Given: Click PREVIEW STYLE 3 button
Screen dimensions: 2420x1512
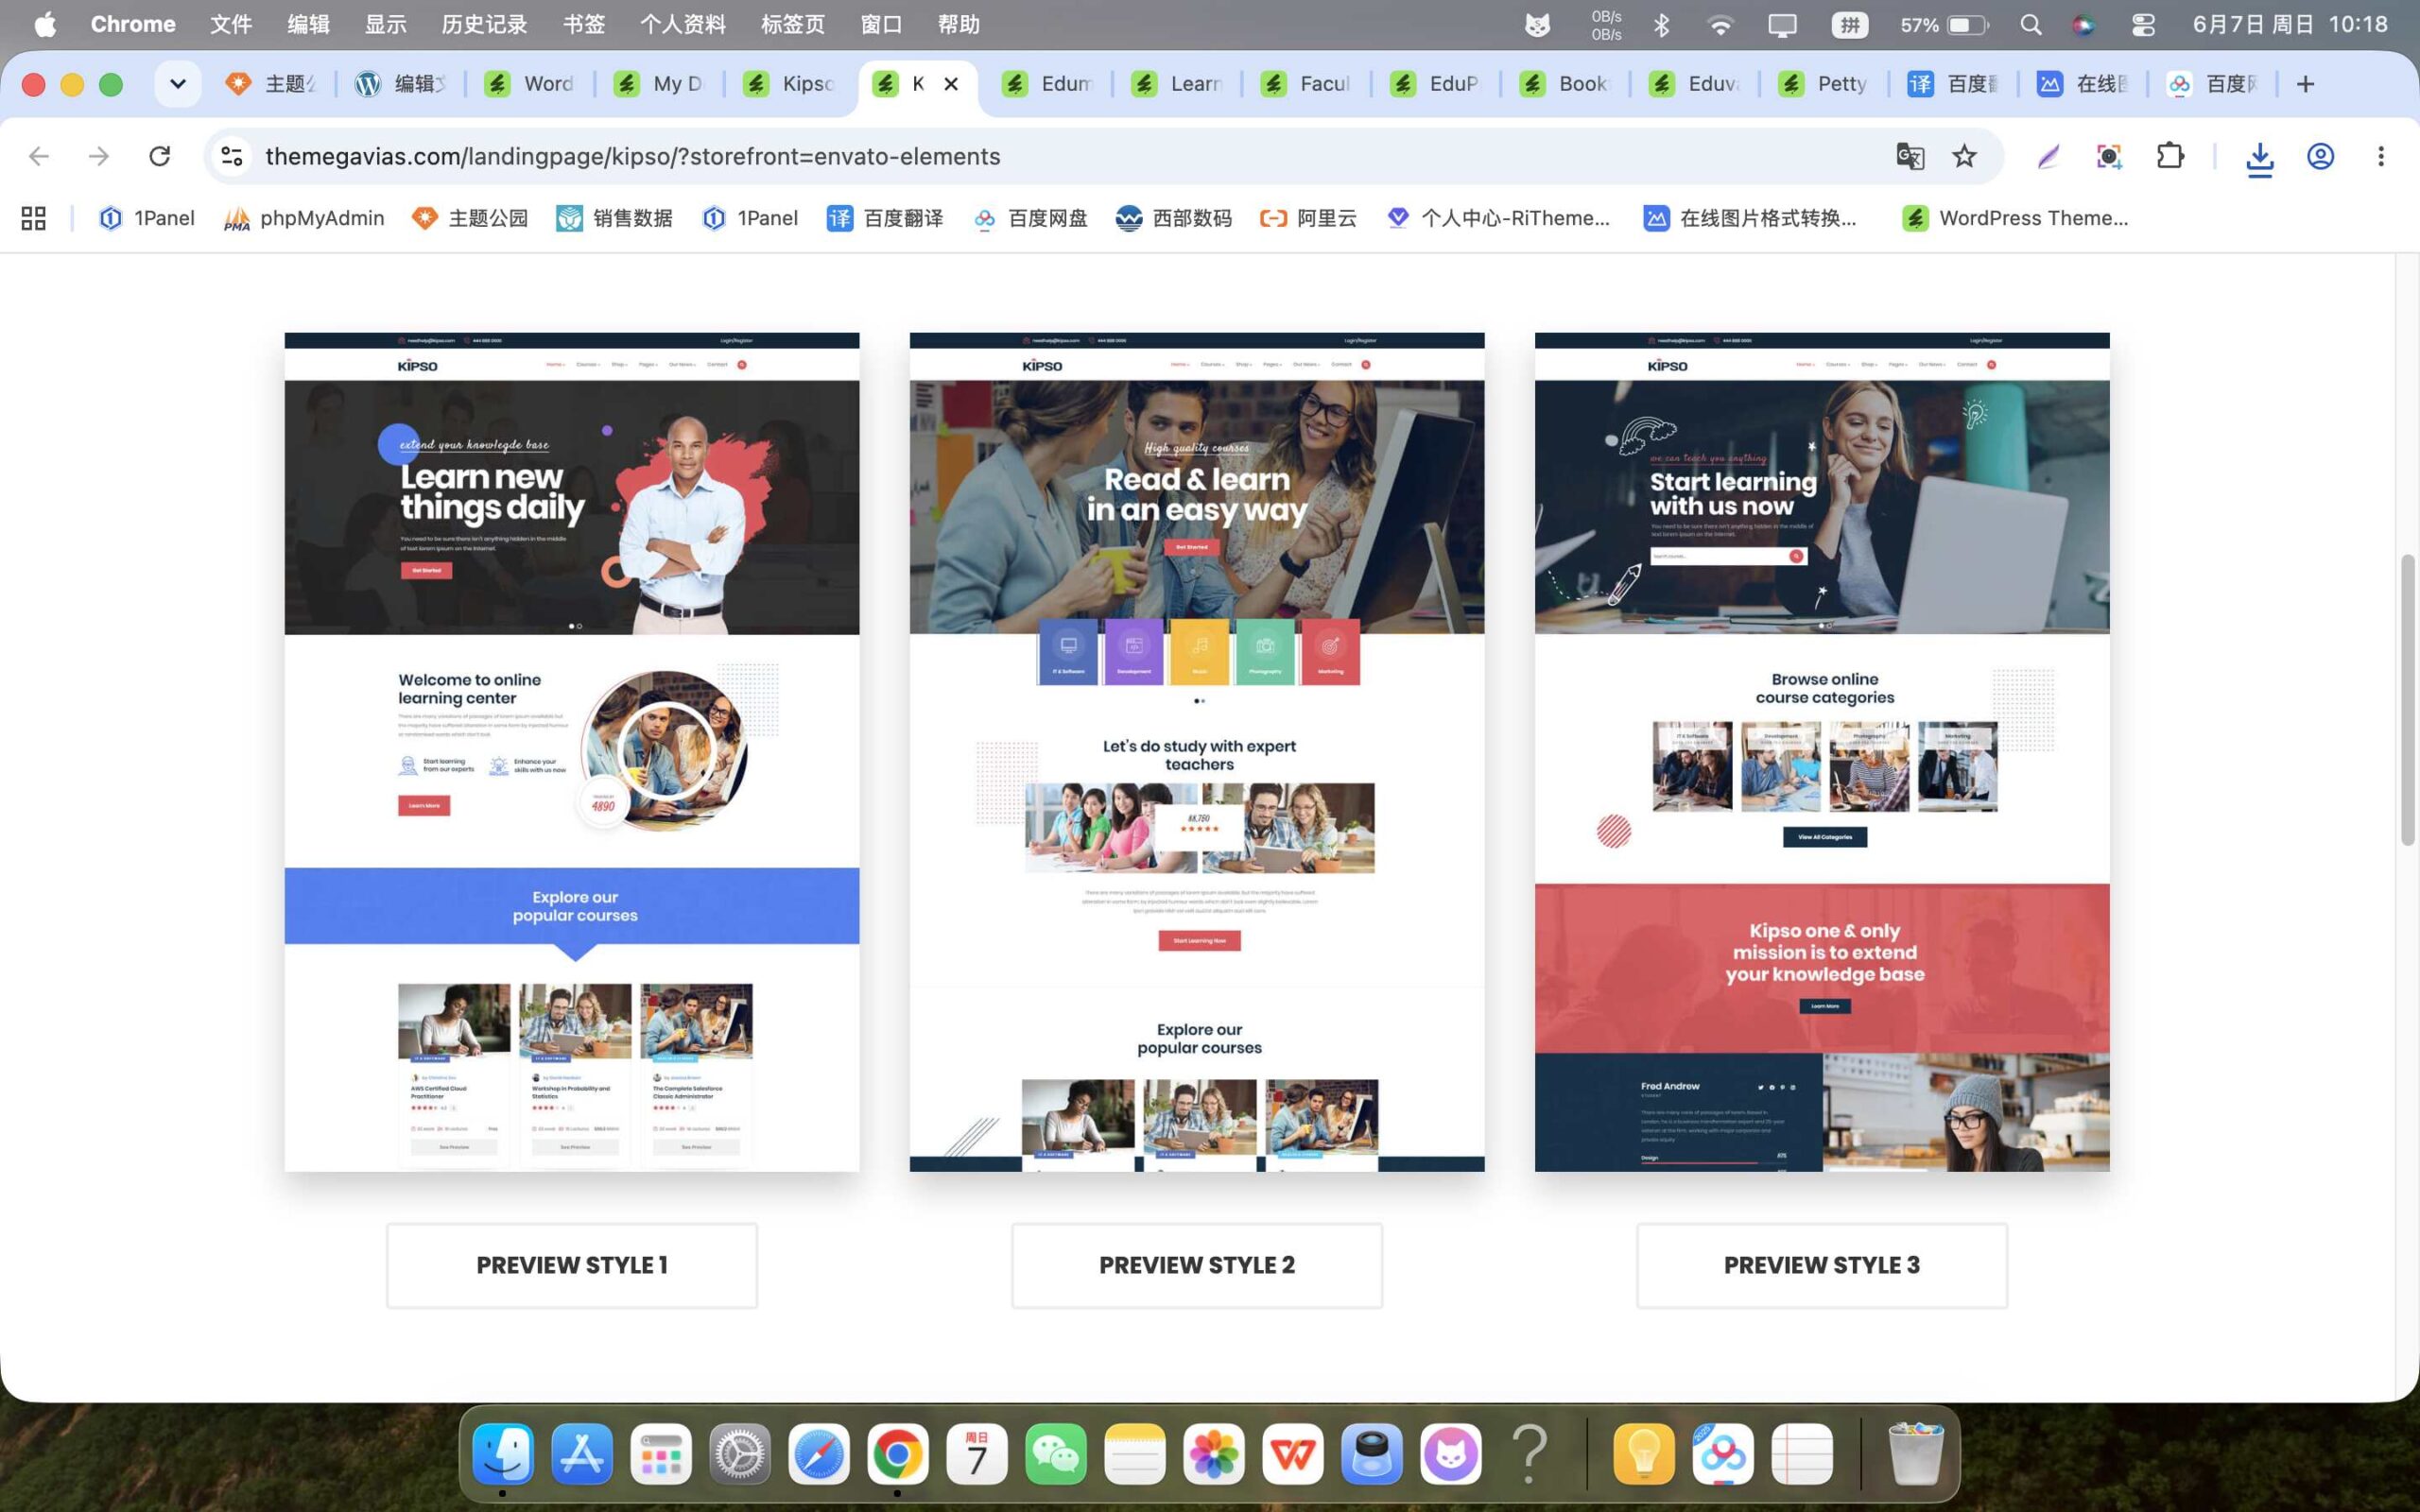Looking at the screenshot, I should [1822, 1265].
